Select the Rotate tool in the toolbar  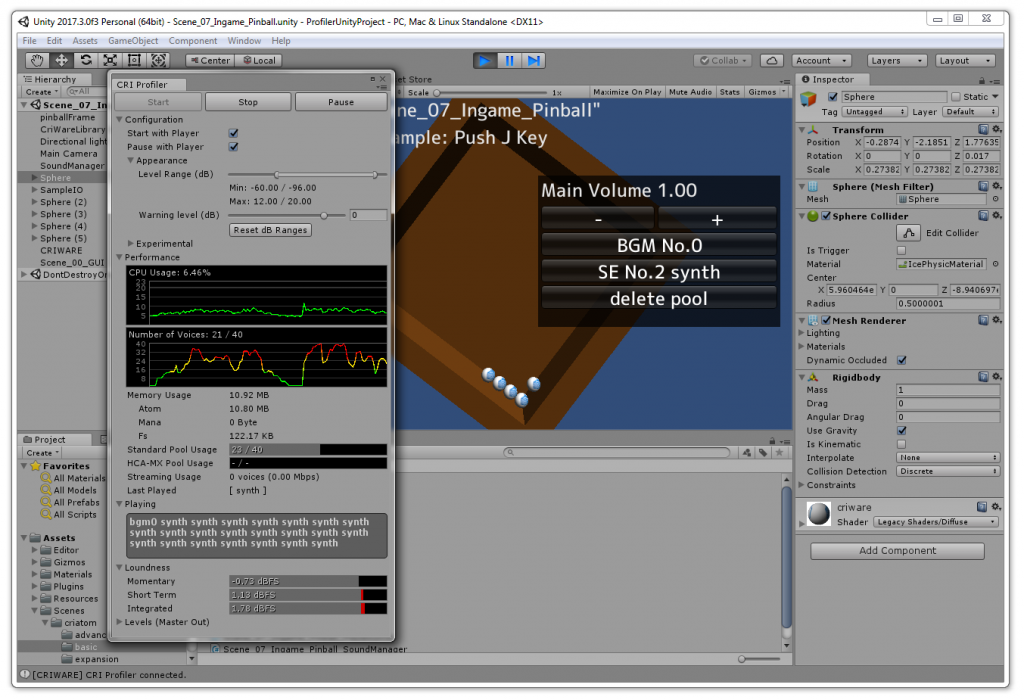tap(85, 60)
